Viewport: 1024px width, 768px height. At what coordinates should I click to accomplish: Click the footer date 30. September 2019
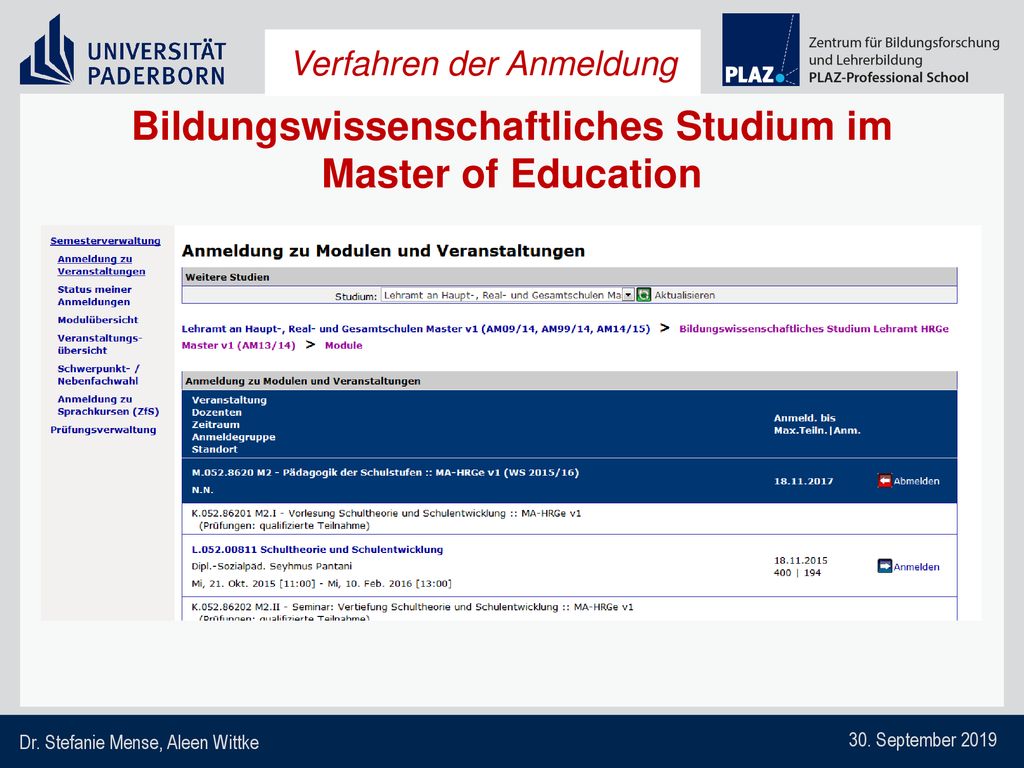tap(923, 740)
